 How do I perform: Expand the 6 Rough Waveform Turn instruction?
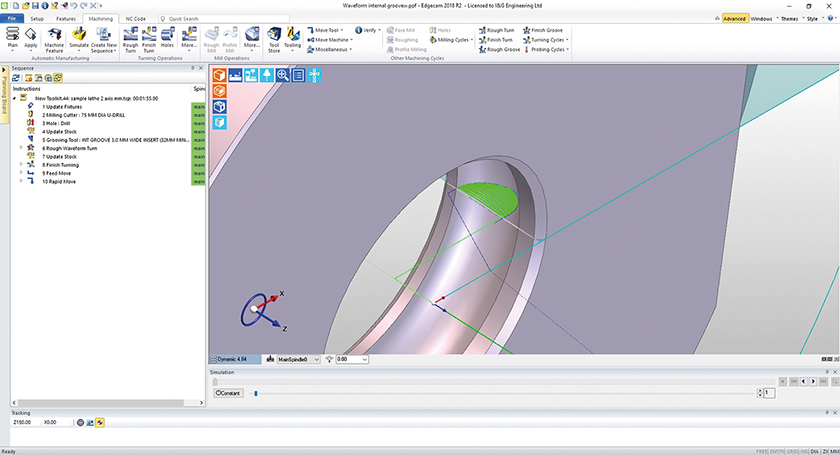(x=21, y=147)
